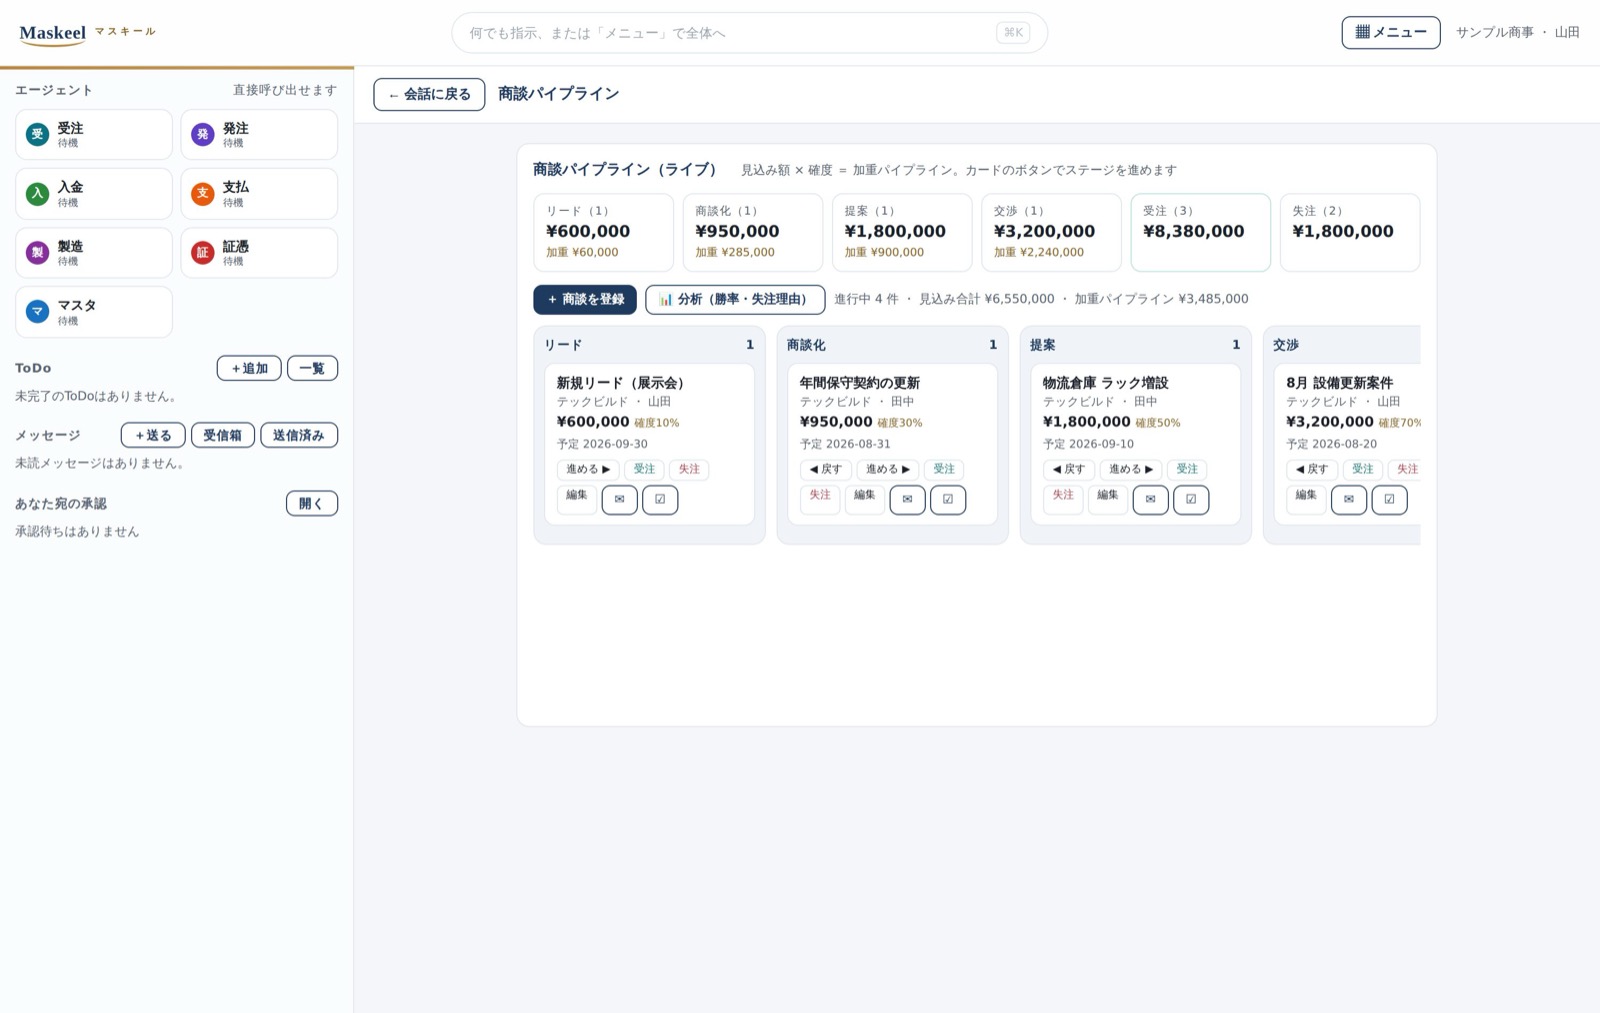The width and height of the screenshot is (1600, 1013).
Task: Mark 新規リード card as 受注
Action: [x=644, y=469]
